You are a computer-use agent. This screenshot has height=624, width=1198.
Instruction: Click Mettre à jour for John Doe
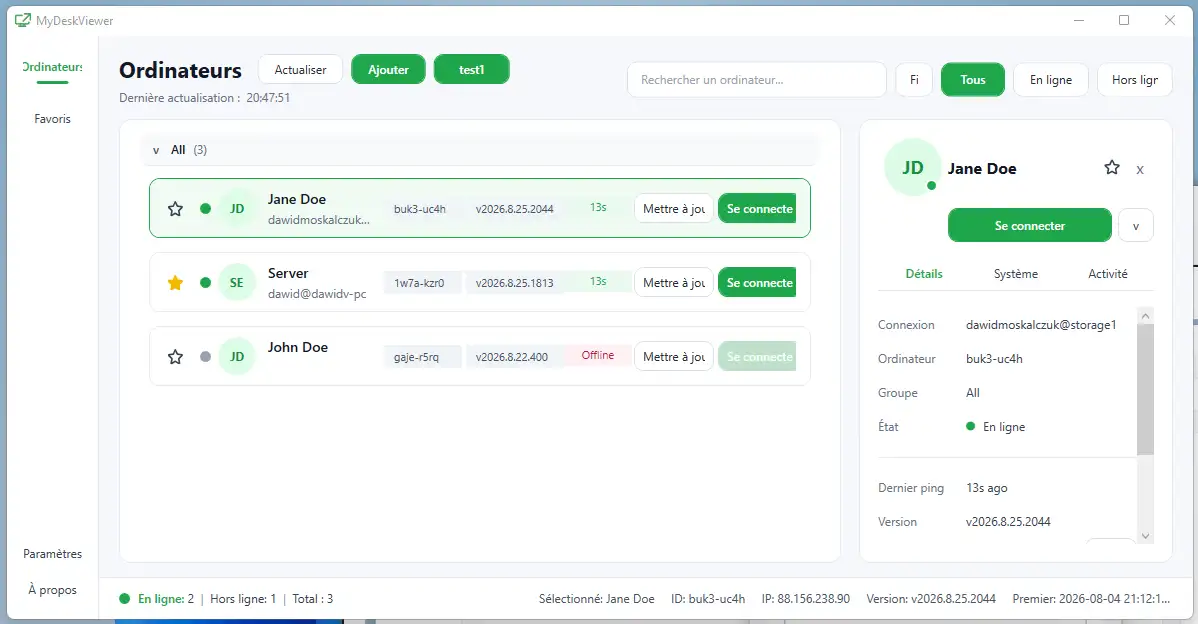[673, 357]
